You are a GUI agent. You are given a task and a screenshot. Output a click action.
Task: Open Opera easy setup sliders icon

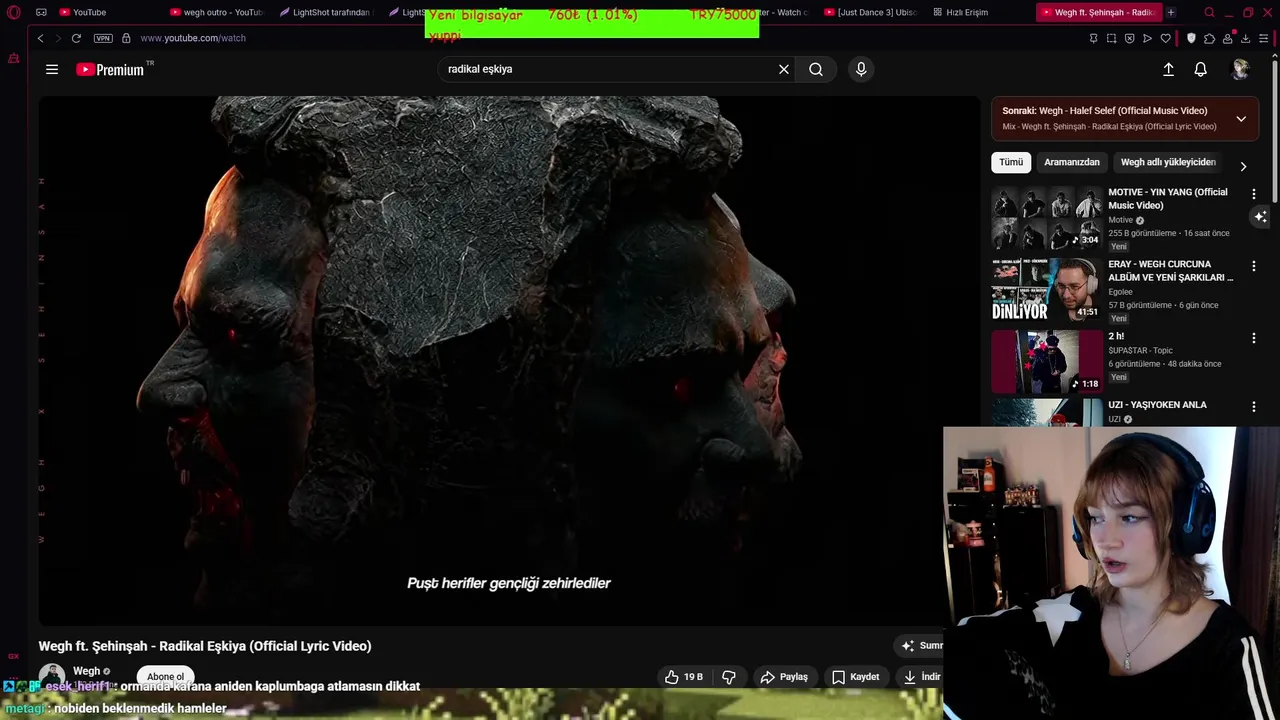coord(1264,38)
